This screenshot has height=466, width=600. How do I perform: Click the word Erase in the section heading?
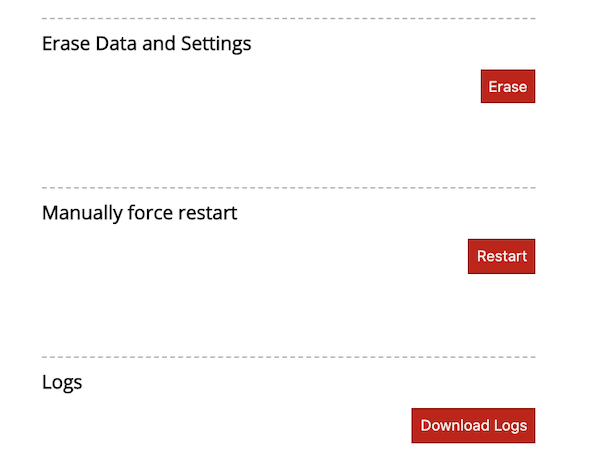coord(66,43)
